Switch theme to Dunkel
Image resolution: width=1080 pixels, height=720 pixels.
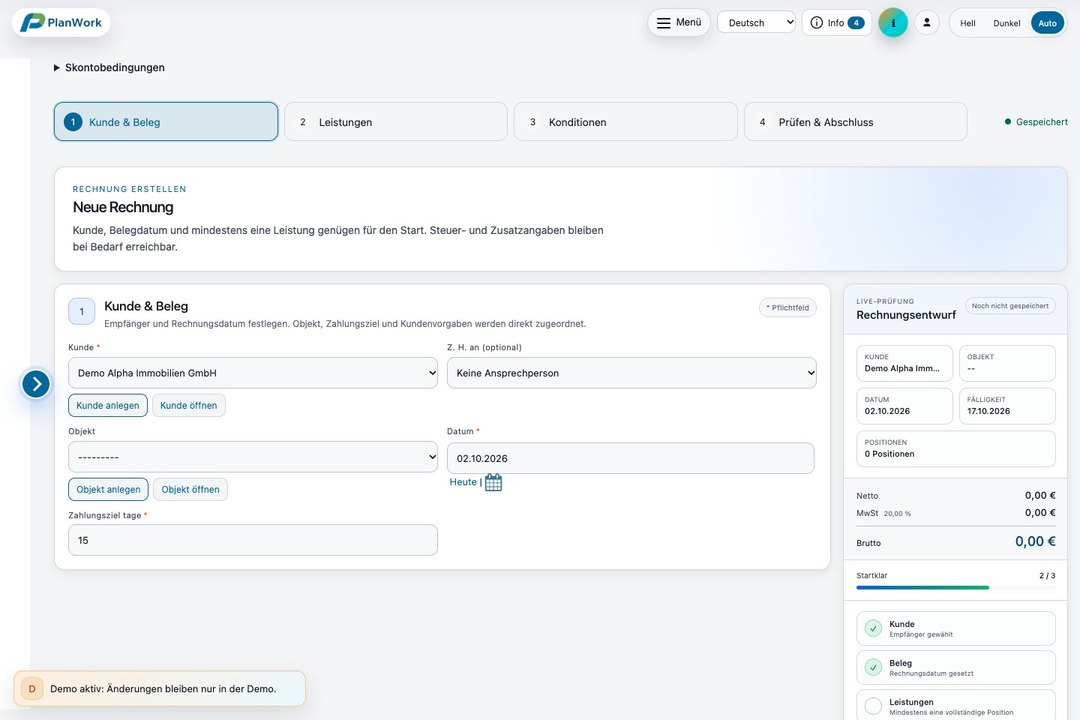coord(1006,23)
